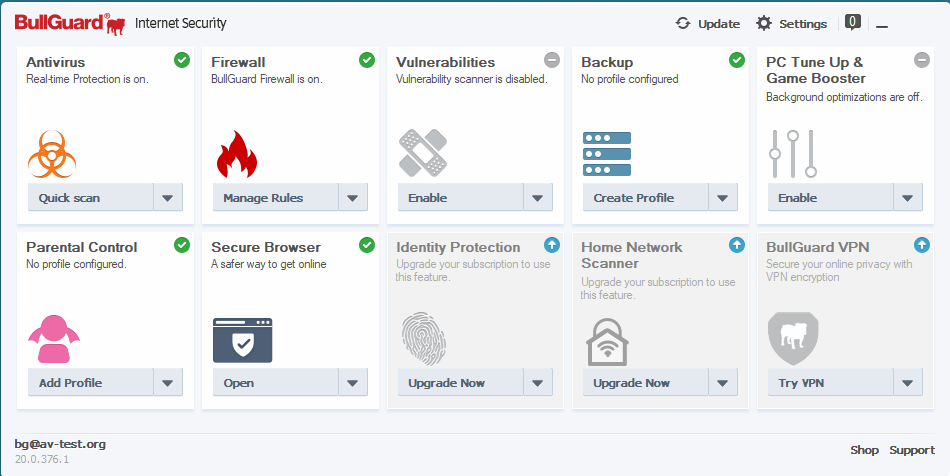The image size is (950, 476).
Task: Click the Antivirus green check status indicator
Action: click(x=182, y=60)
